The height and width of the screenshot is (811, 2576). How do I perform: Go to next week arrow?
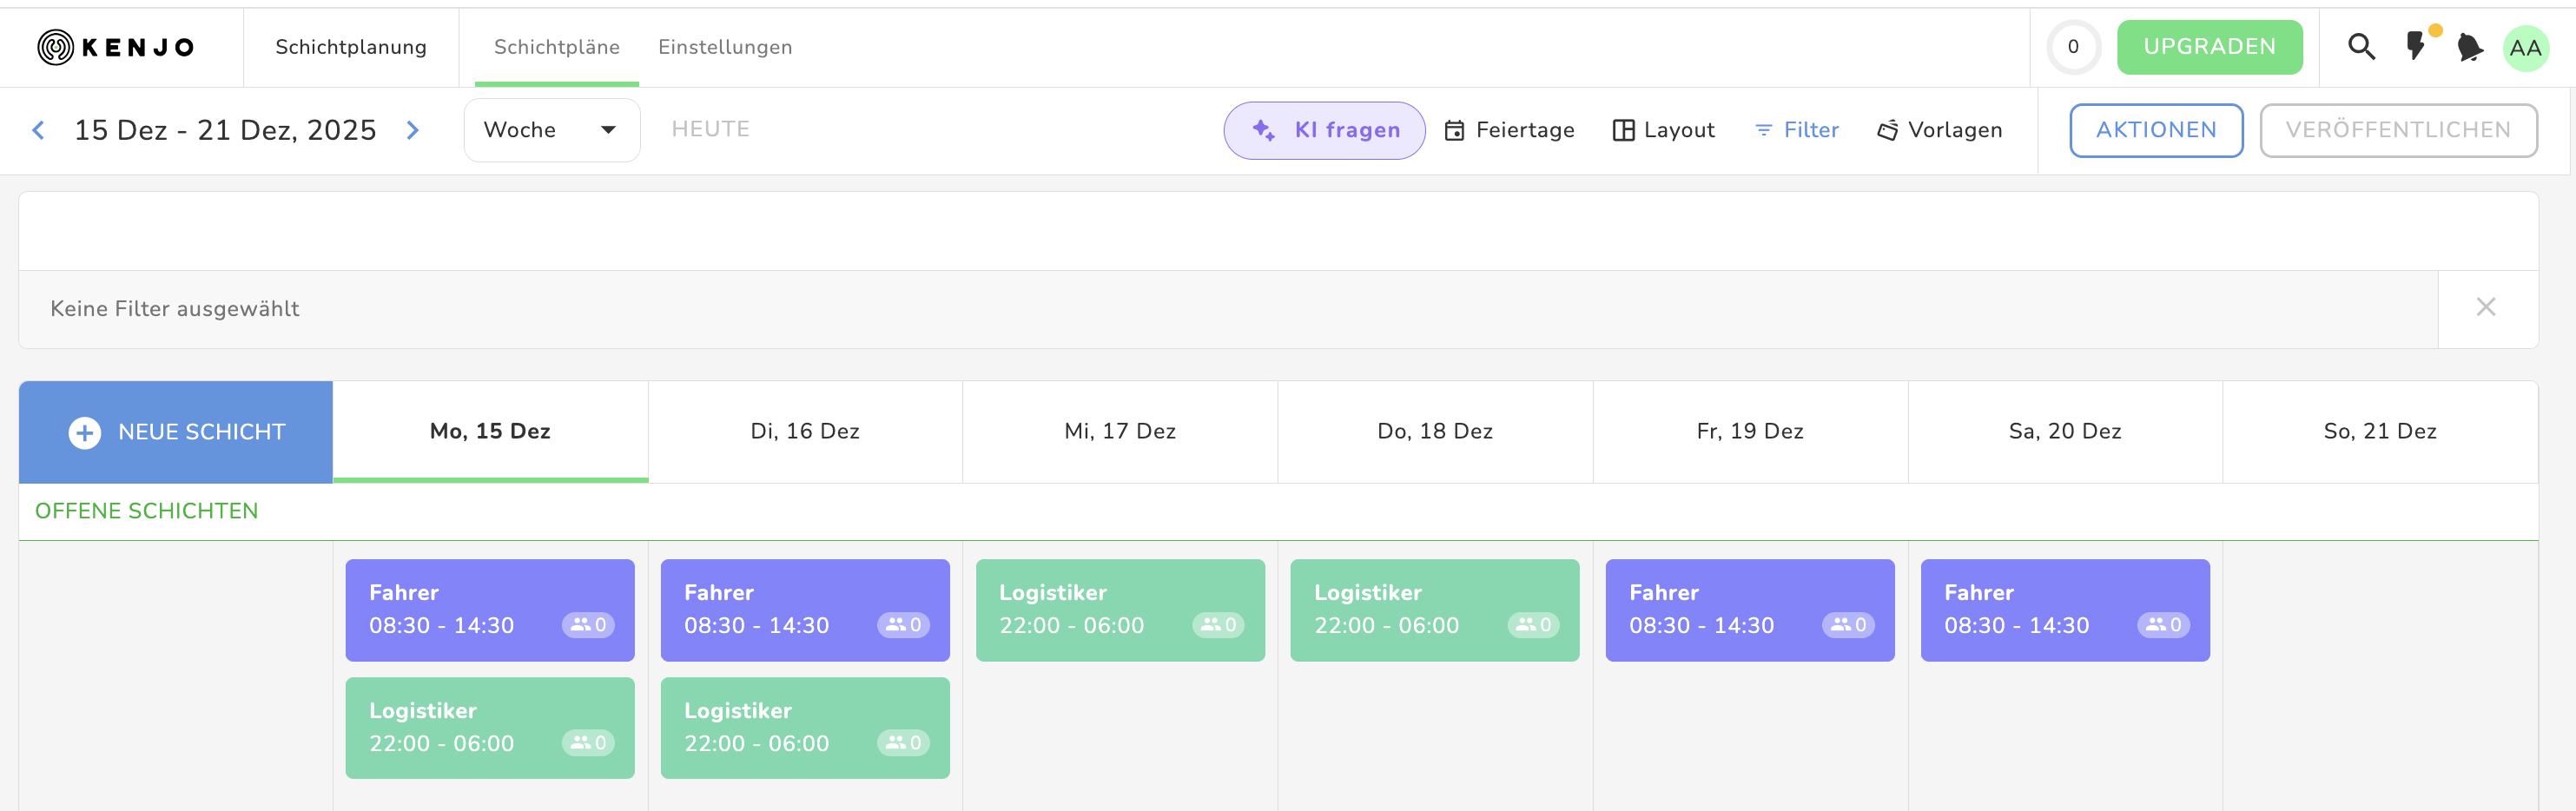[x=413, y=130]
